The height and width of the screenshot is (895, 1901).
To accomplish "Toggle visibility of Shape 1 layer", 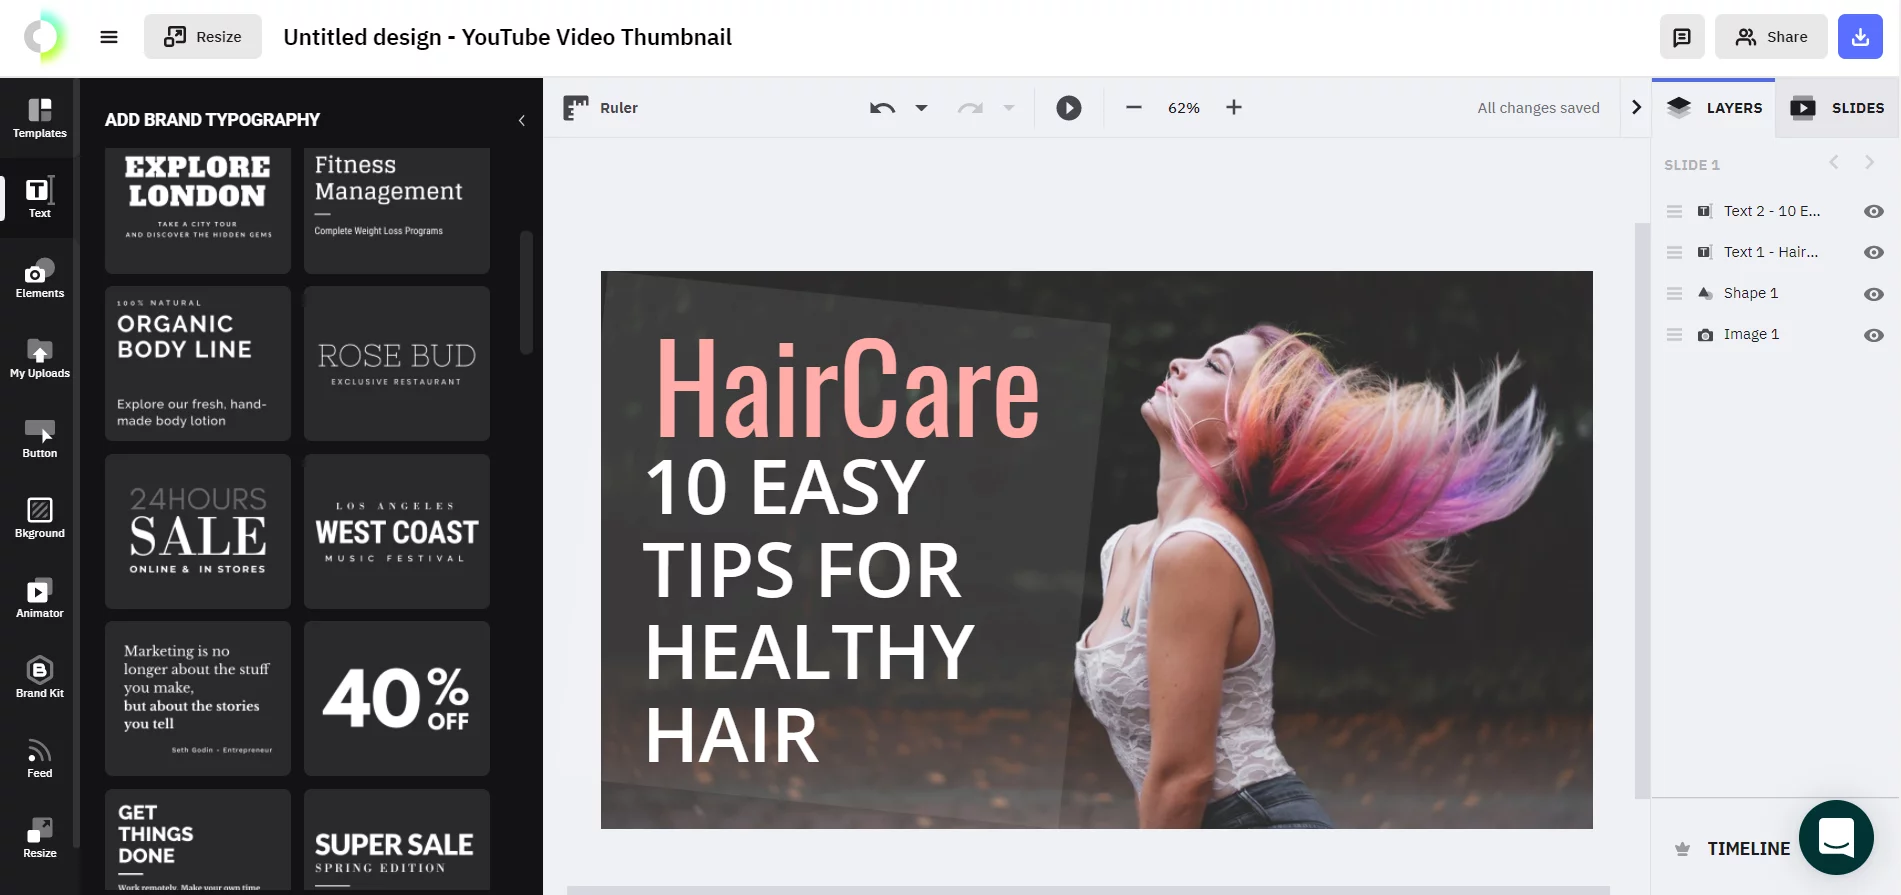I will click(x=1874, y=294).
